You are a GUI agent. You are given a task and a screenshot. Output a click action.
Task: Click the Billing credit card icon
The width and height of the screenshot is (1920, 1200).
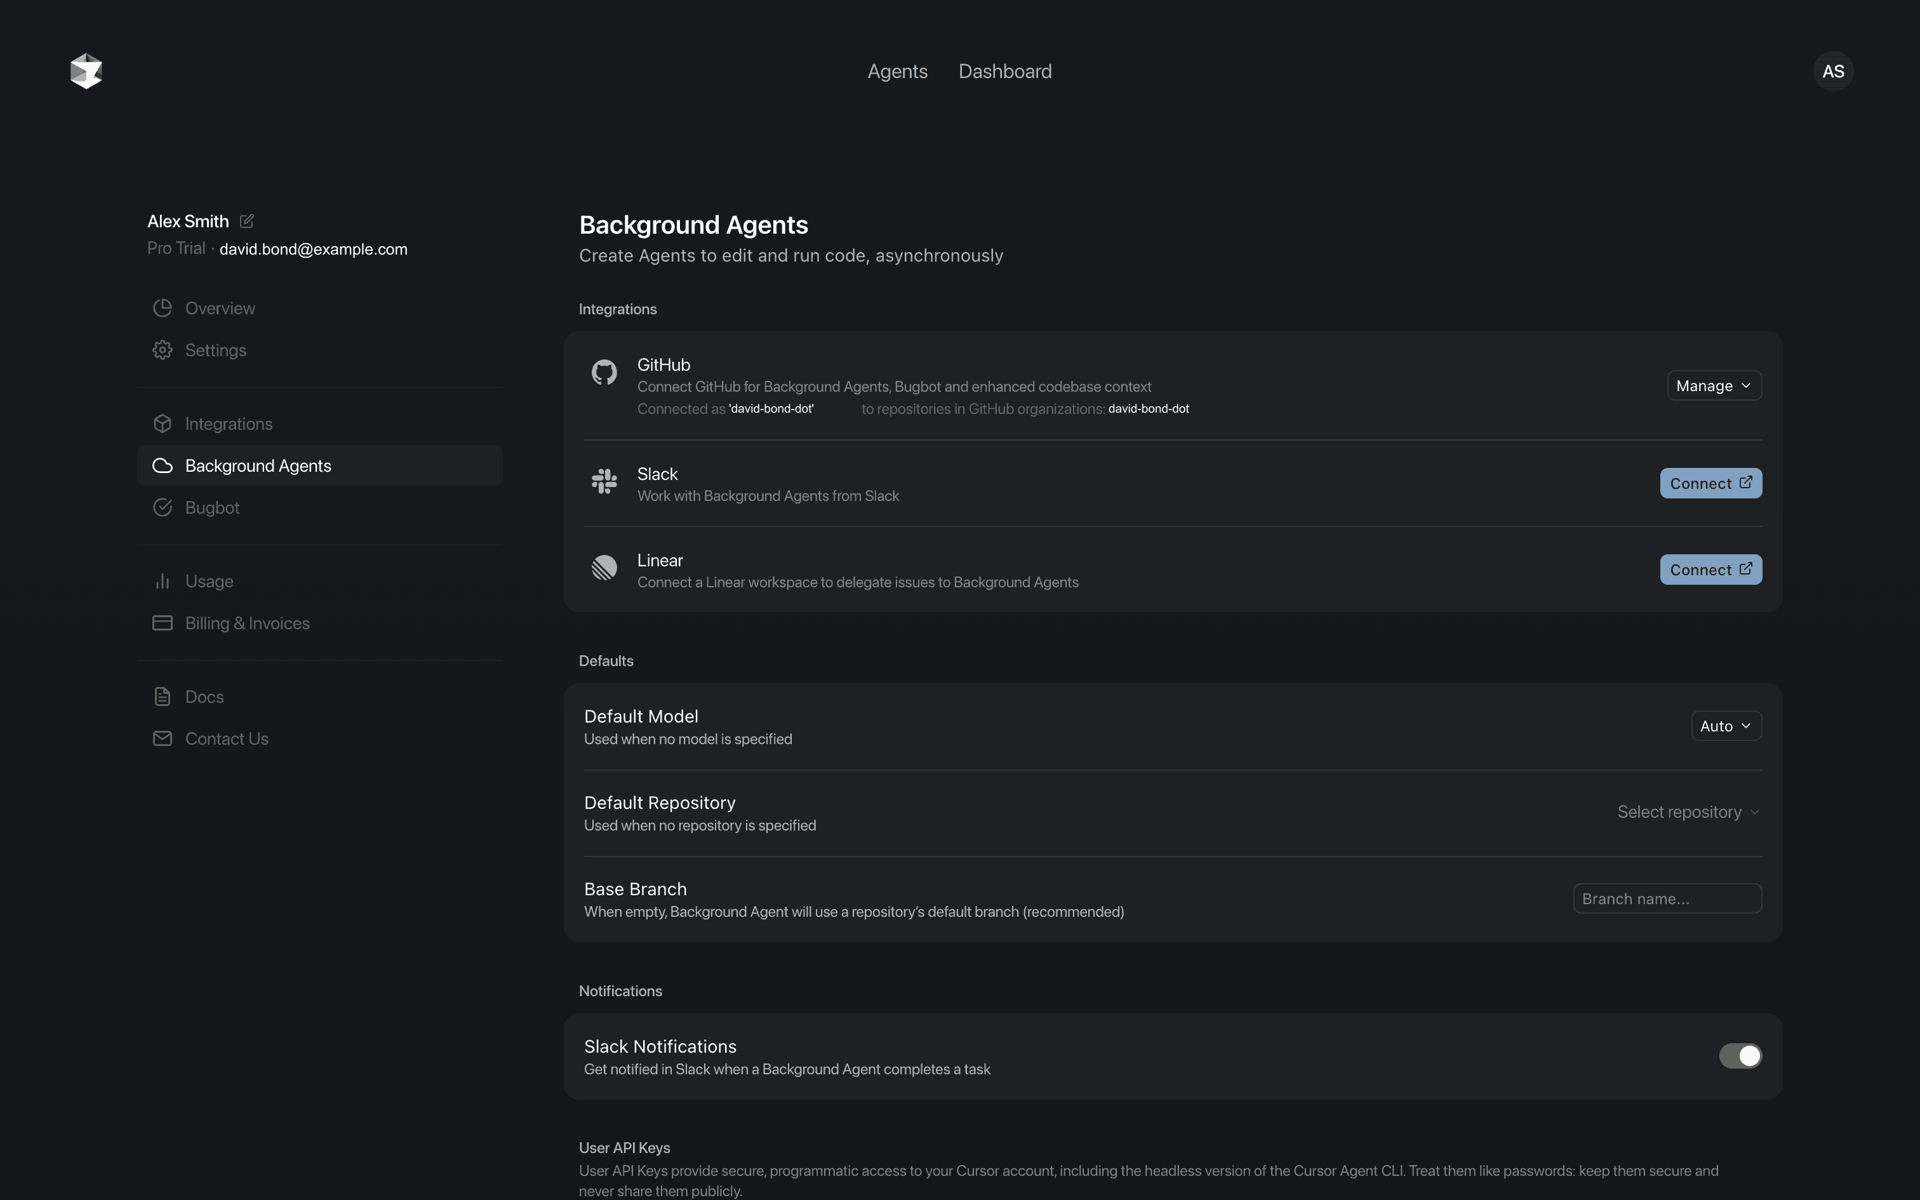(162, 623)
